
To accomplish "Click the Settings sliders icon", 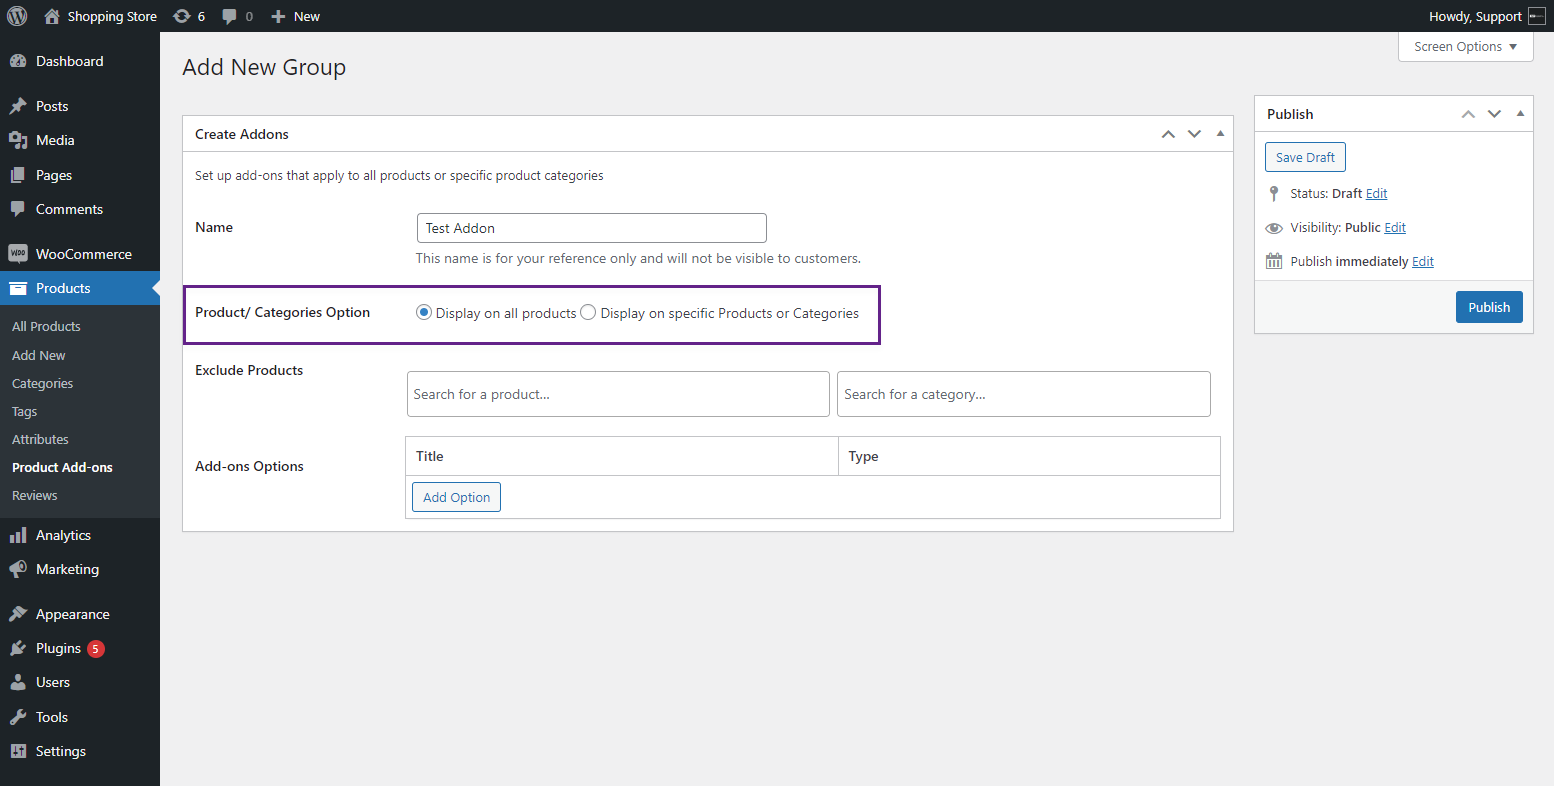I will click(x=18, y=751).
